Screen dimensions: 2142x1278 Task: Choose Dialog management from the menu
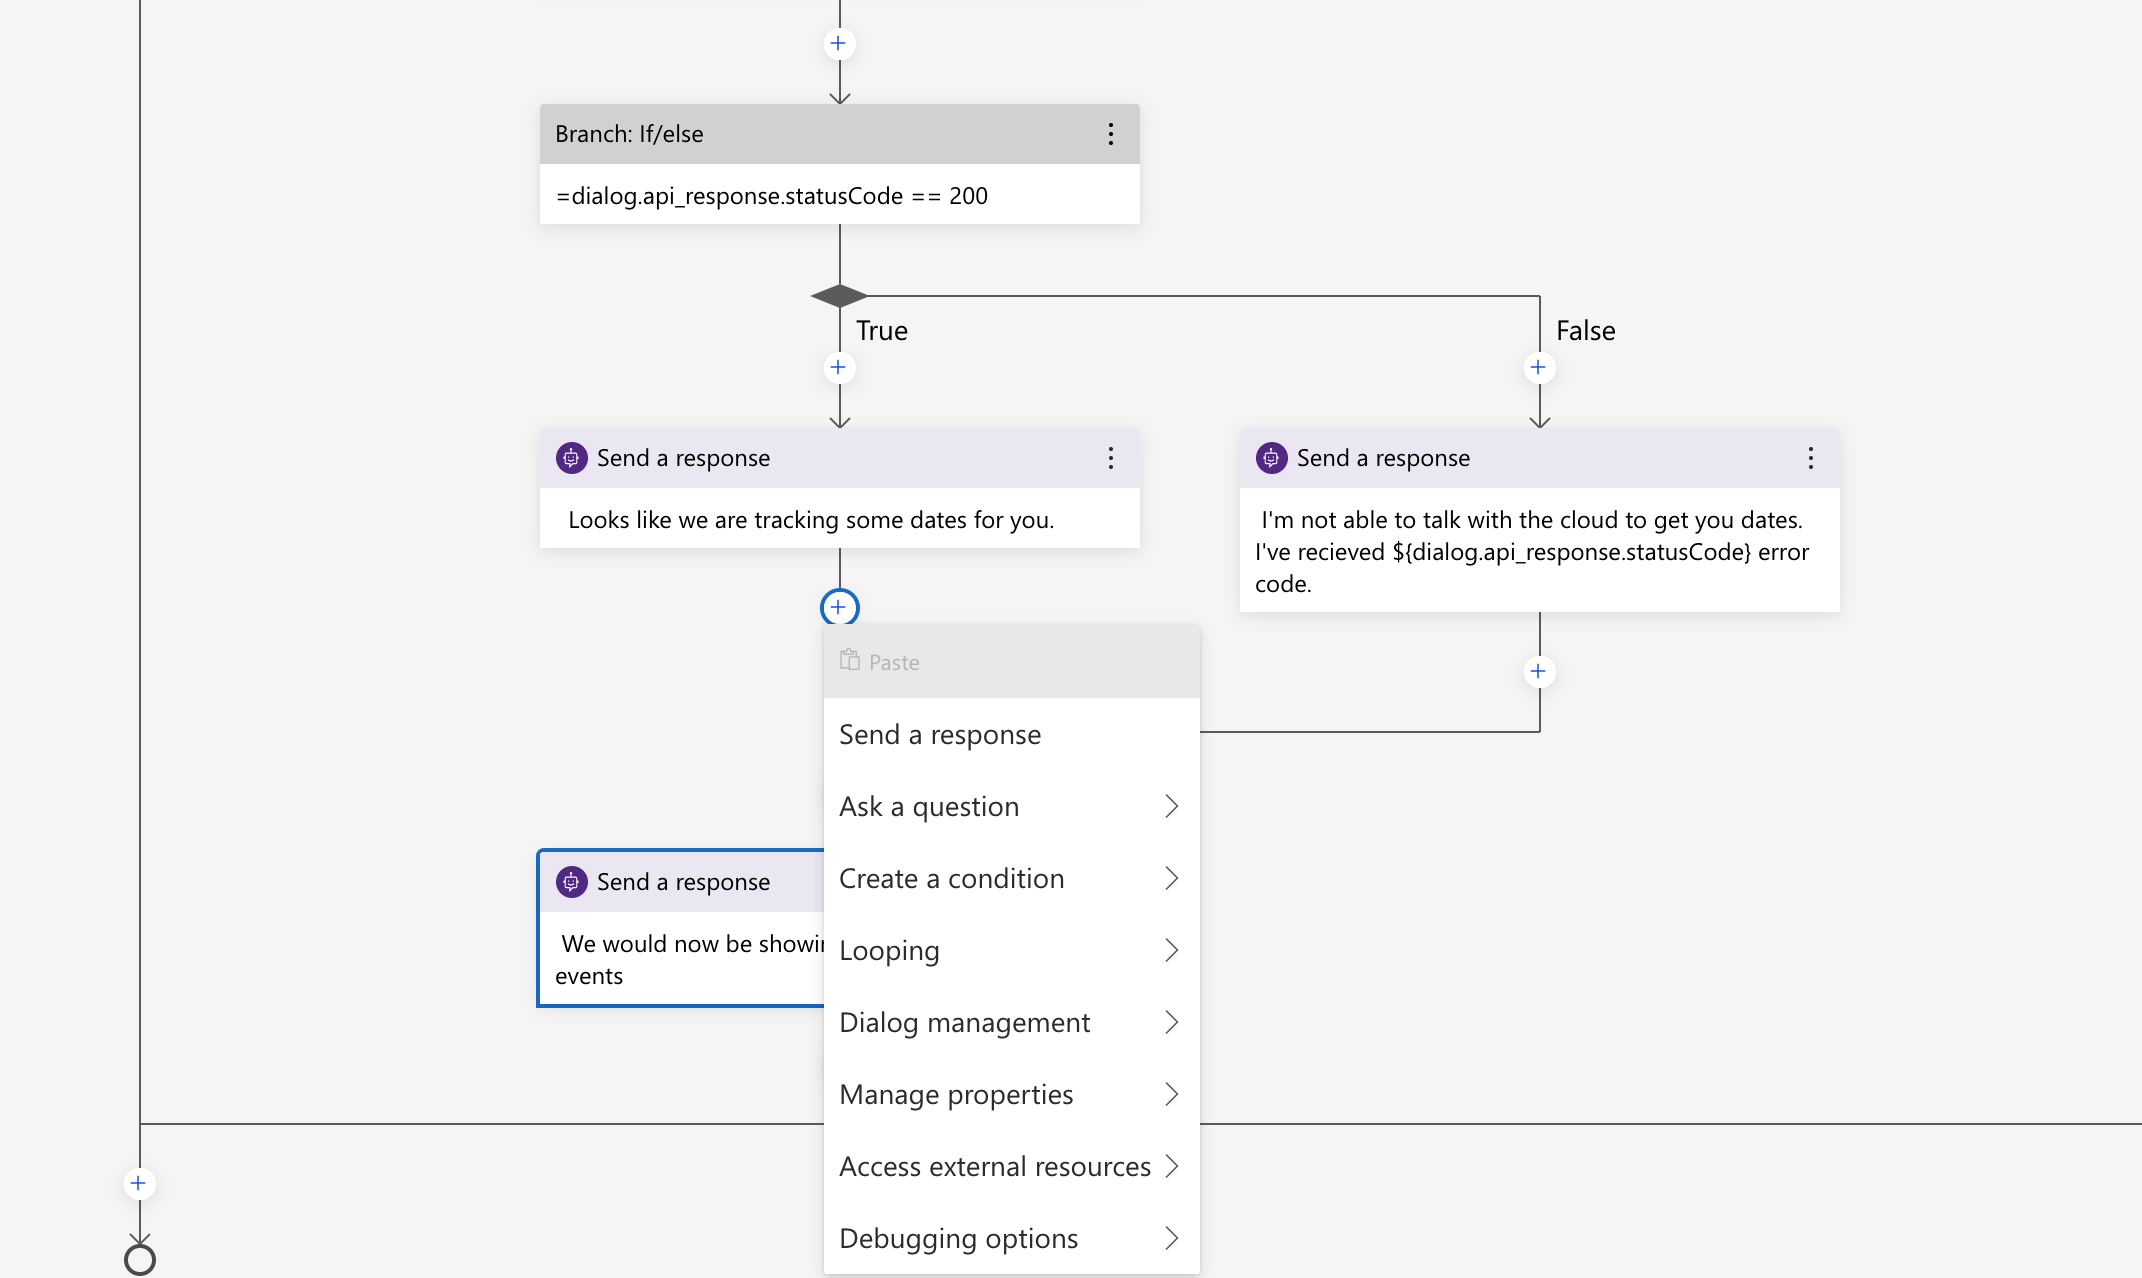1011,1022
